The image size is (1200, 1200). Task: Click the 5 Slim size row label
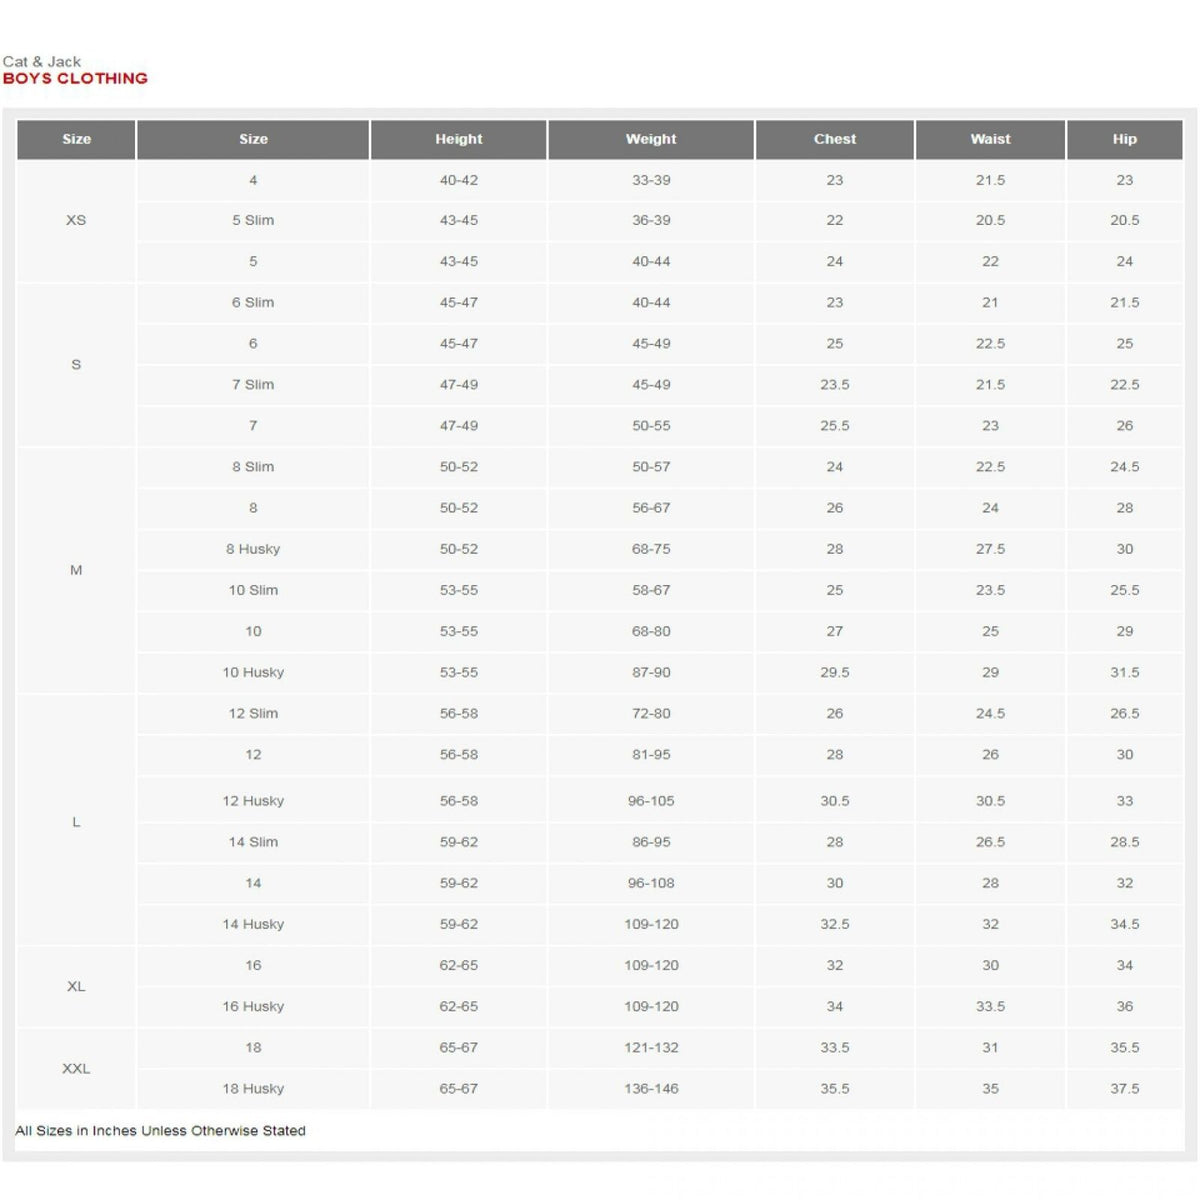(253, 220)
